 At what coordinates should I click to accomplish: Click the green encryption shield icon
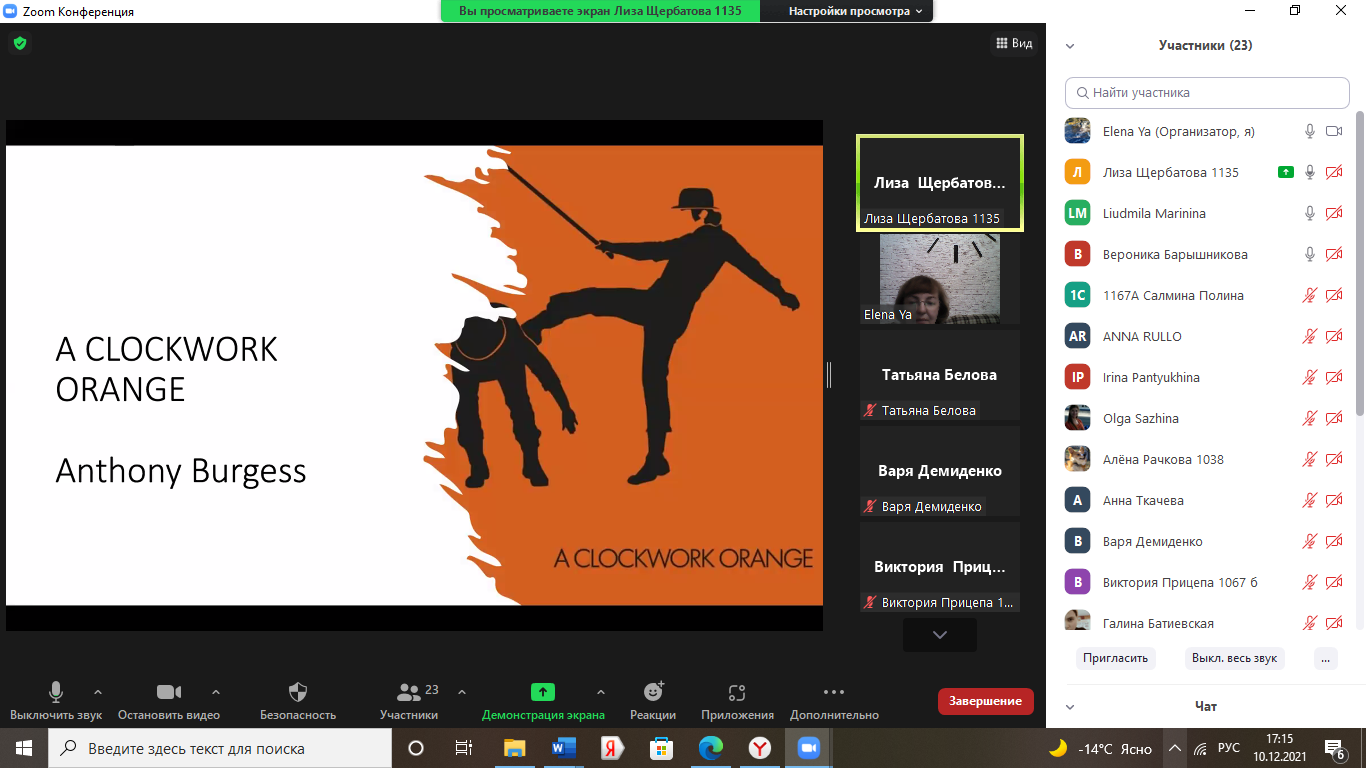click(20, 43)
